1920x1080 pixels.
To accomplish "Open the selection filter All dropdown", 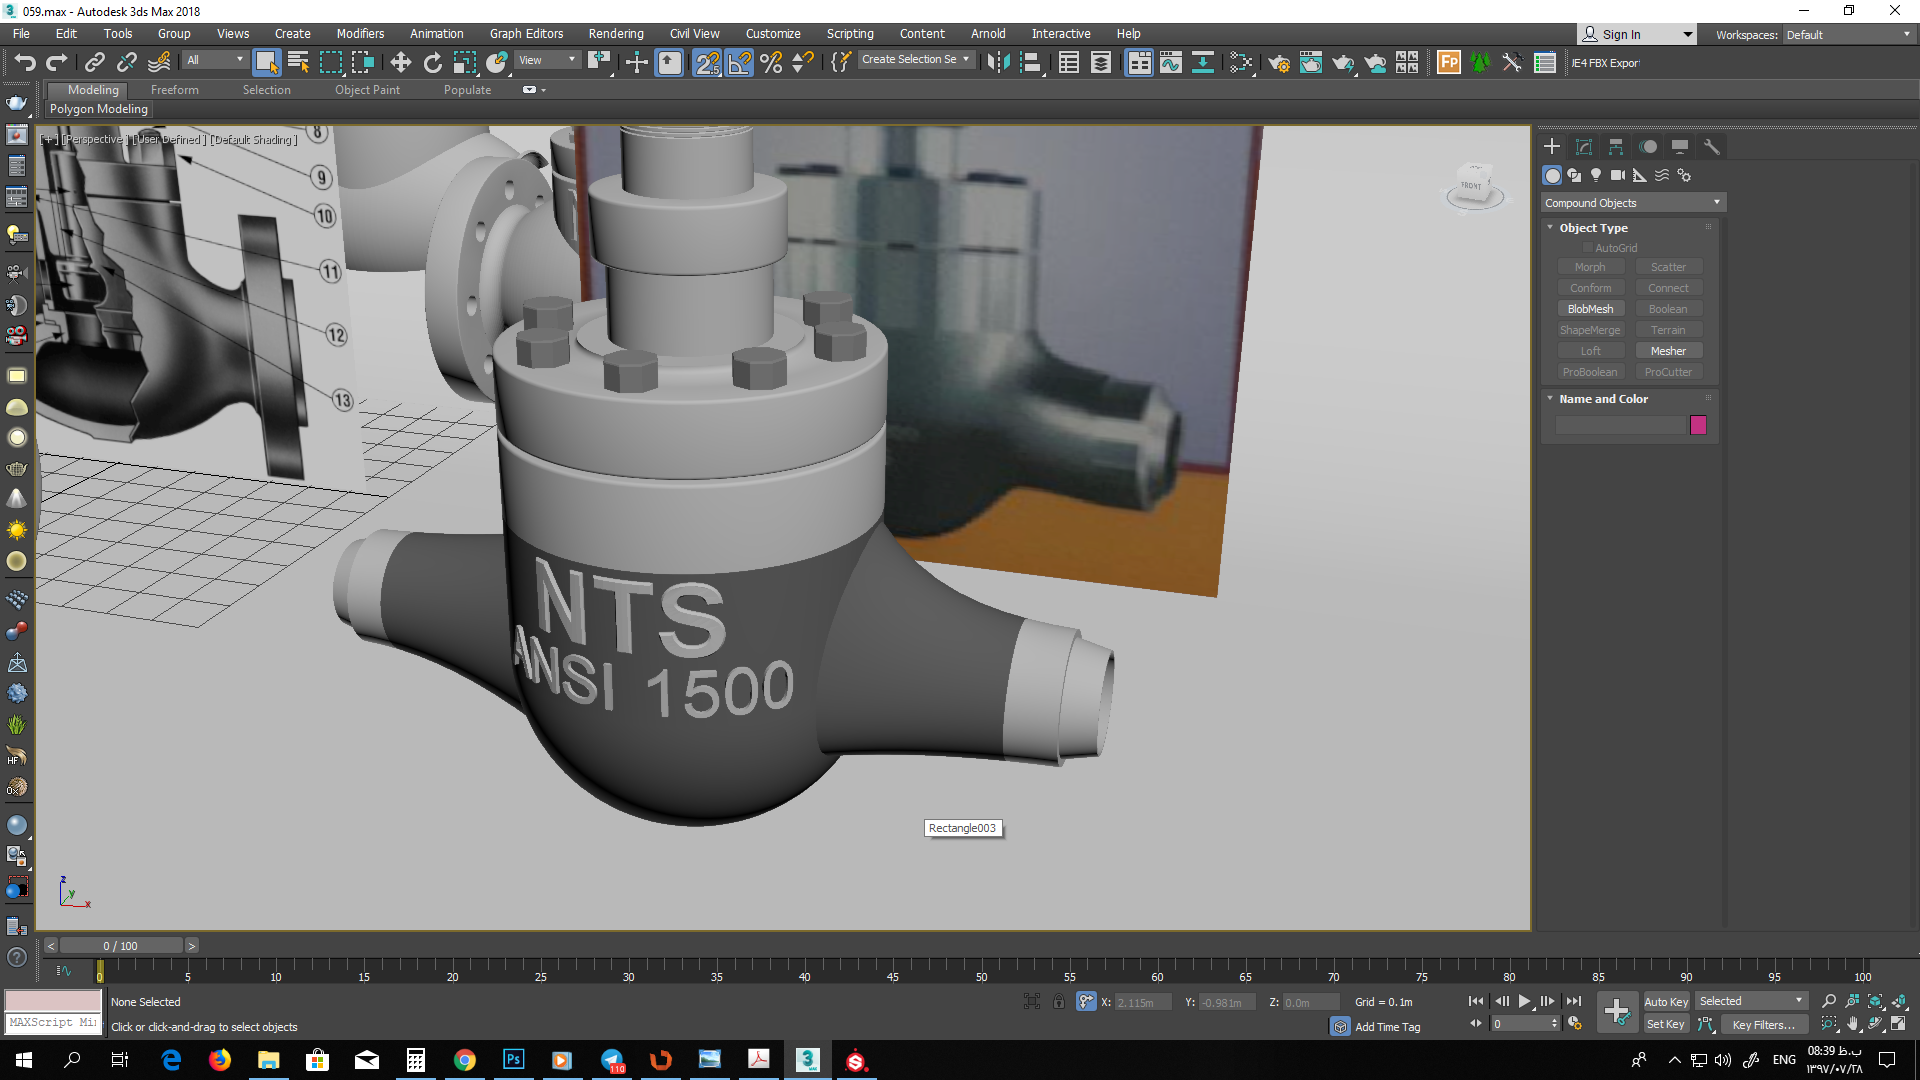I will click(215, 60).
